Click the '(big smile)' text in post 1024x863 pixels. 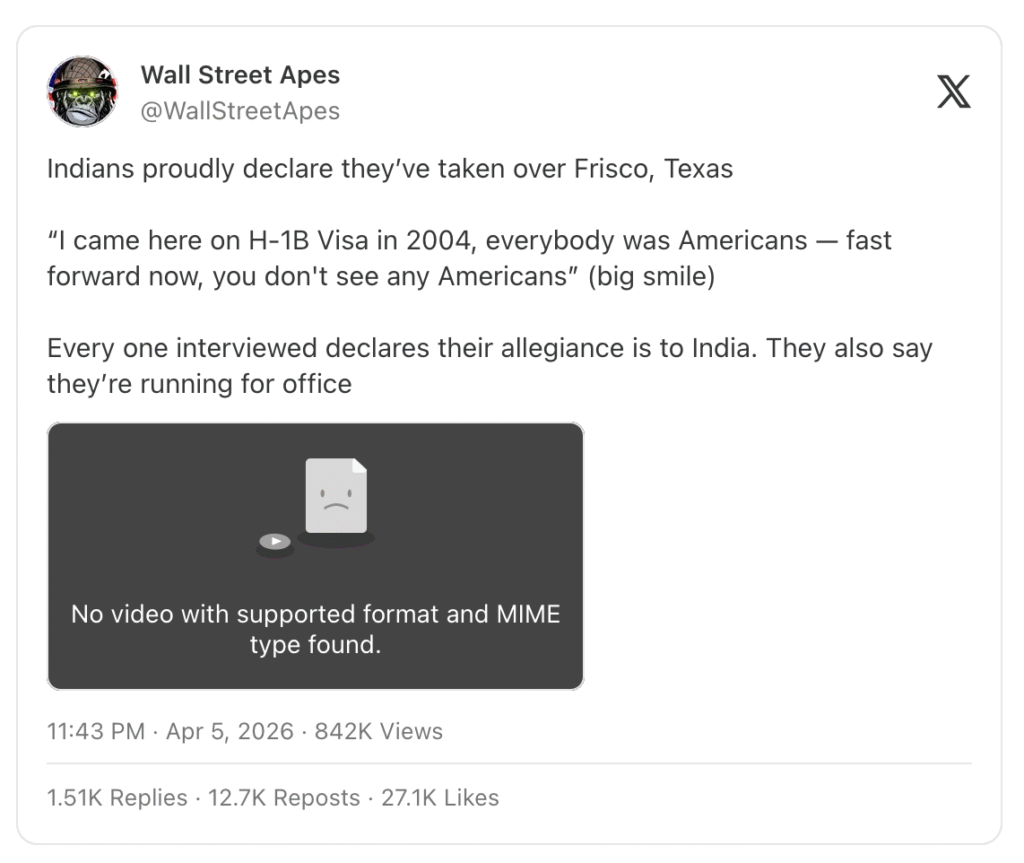[650, 276]
